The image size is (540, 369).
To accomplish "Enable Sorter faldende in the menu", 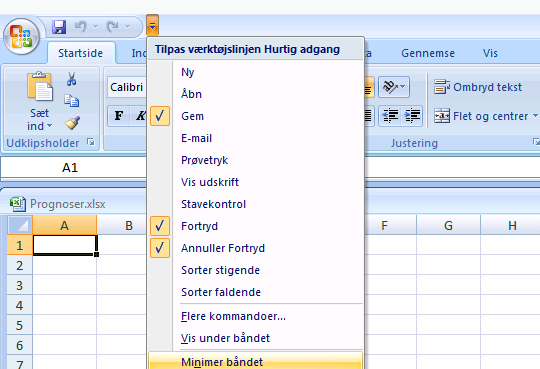I will [256, 292].
